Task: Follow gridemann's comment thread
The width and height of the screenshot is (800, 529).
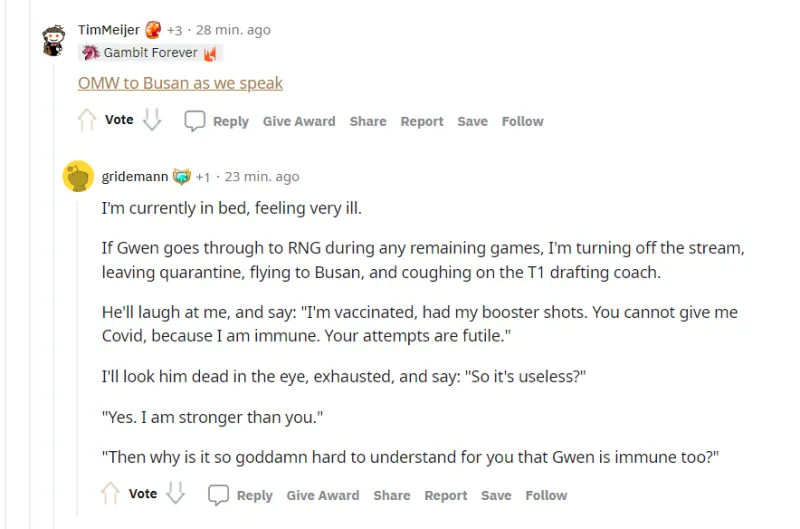Action: pos(546,495)
